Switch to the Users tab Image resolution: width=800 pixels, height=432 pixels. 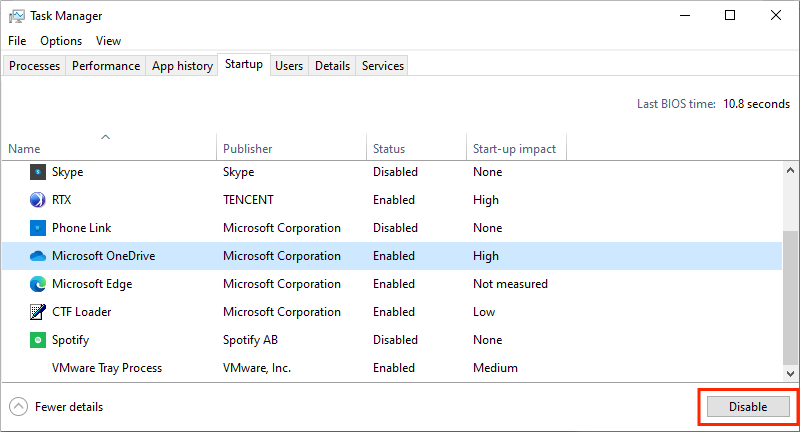point(289,66)
